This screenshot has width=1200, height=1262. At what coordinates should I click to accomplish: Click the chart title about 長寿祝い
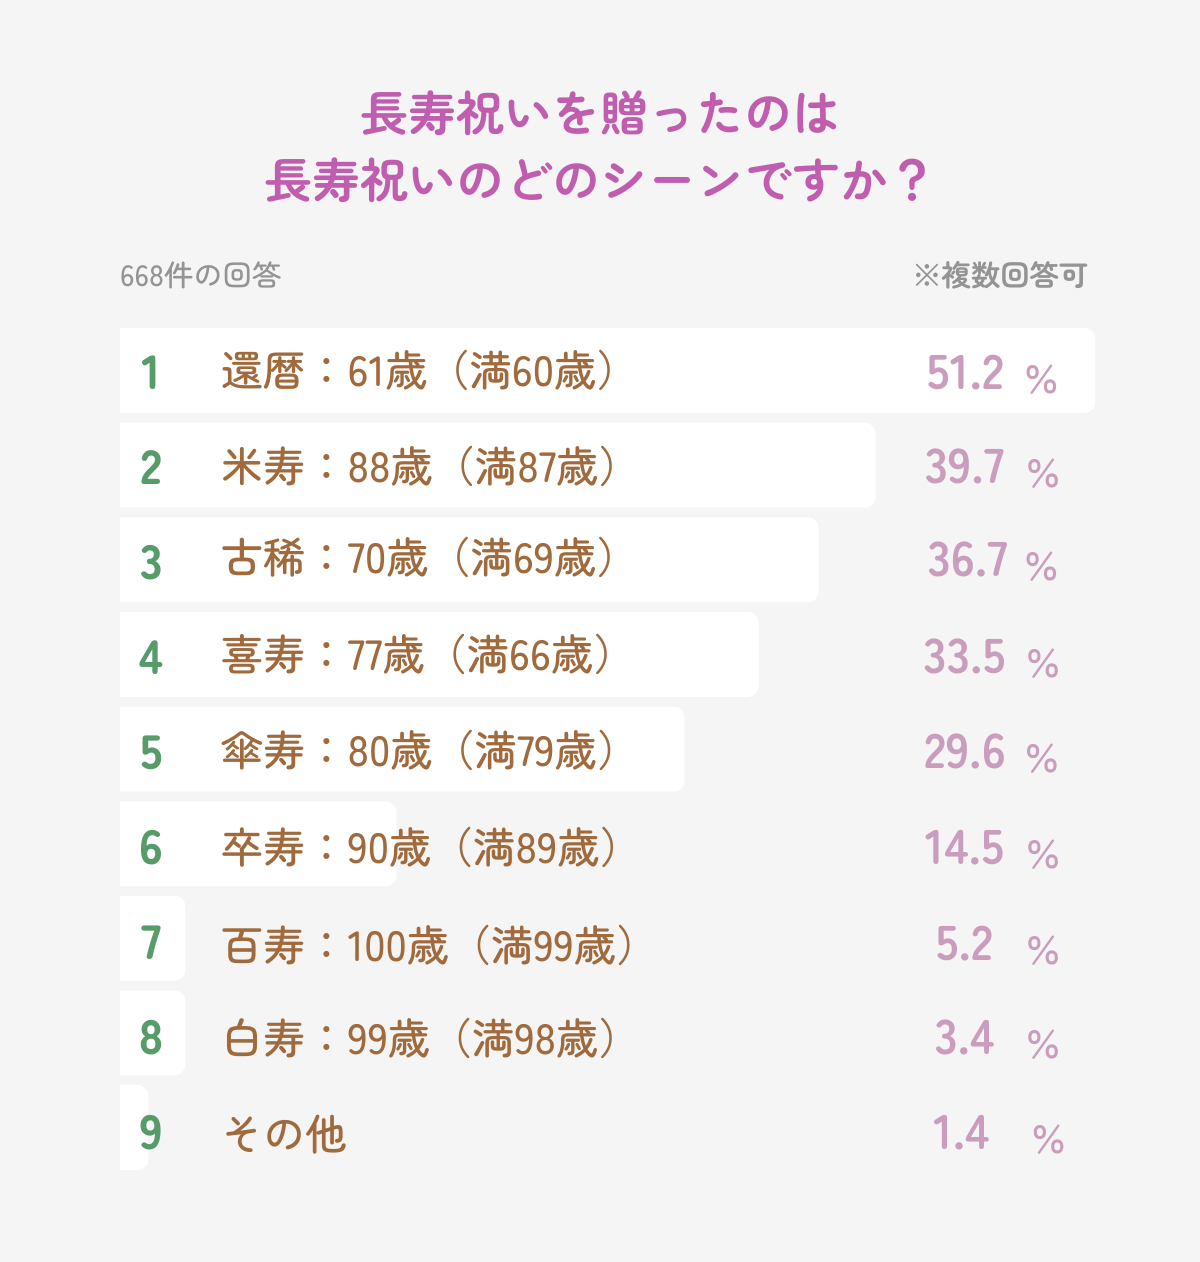(x=598, y=148)
